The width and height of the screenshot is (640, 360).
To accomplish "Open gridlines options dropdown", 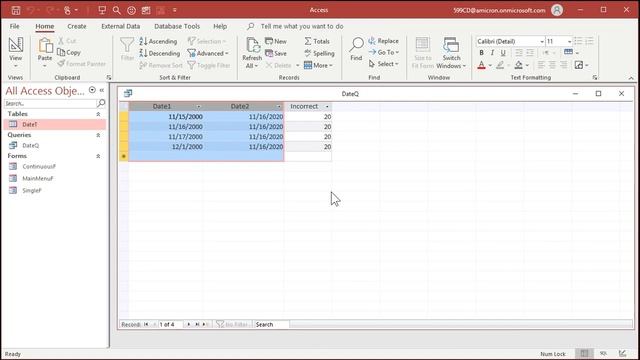I will (x=571, y=52).
